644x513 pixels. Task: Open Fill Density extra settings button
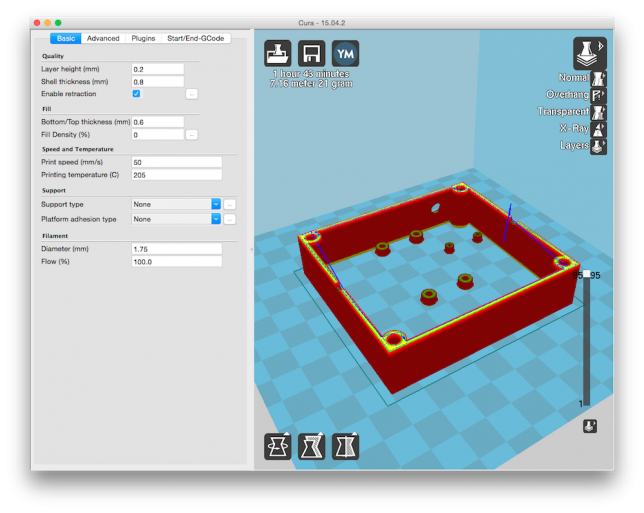click(191, 134)
